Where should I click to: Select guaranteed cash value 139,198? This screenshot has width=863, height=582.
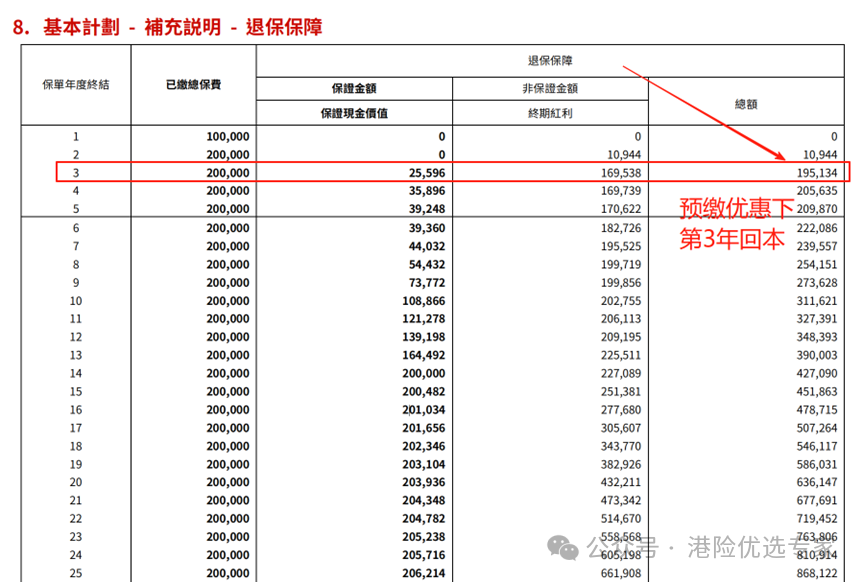[423, 337]
